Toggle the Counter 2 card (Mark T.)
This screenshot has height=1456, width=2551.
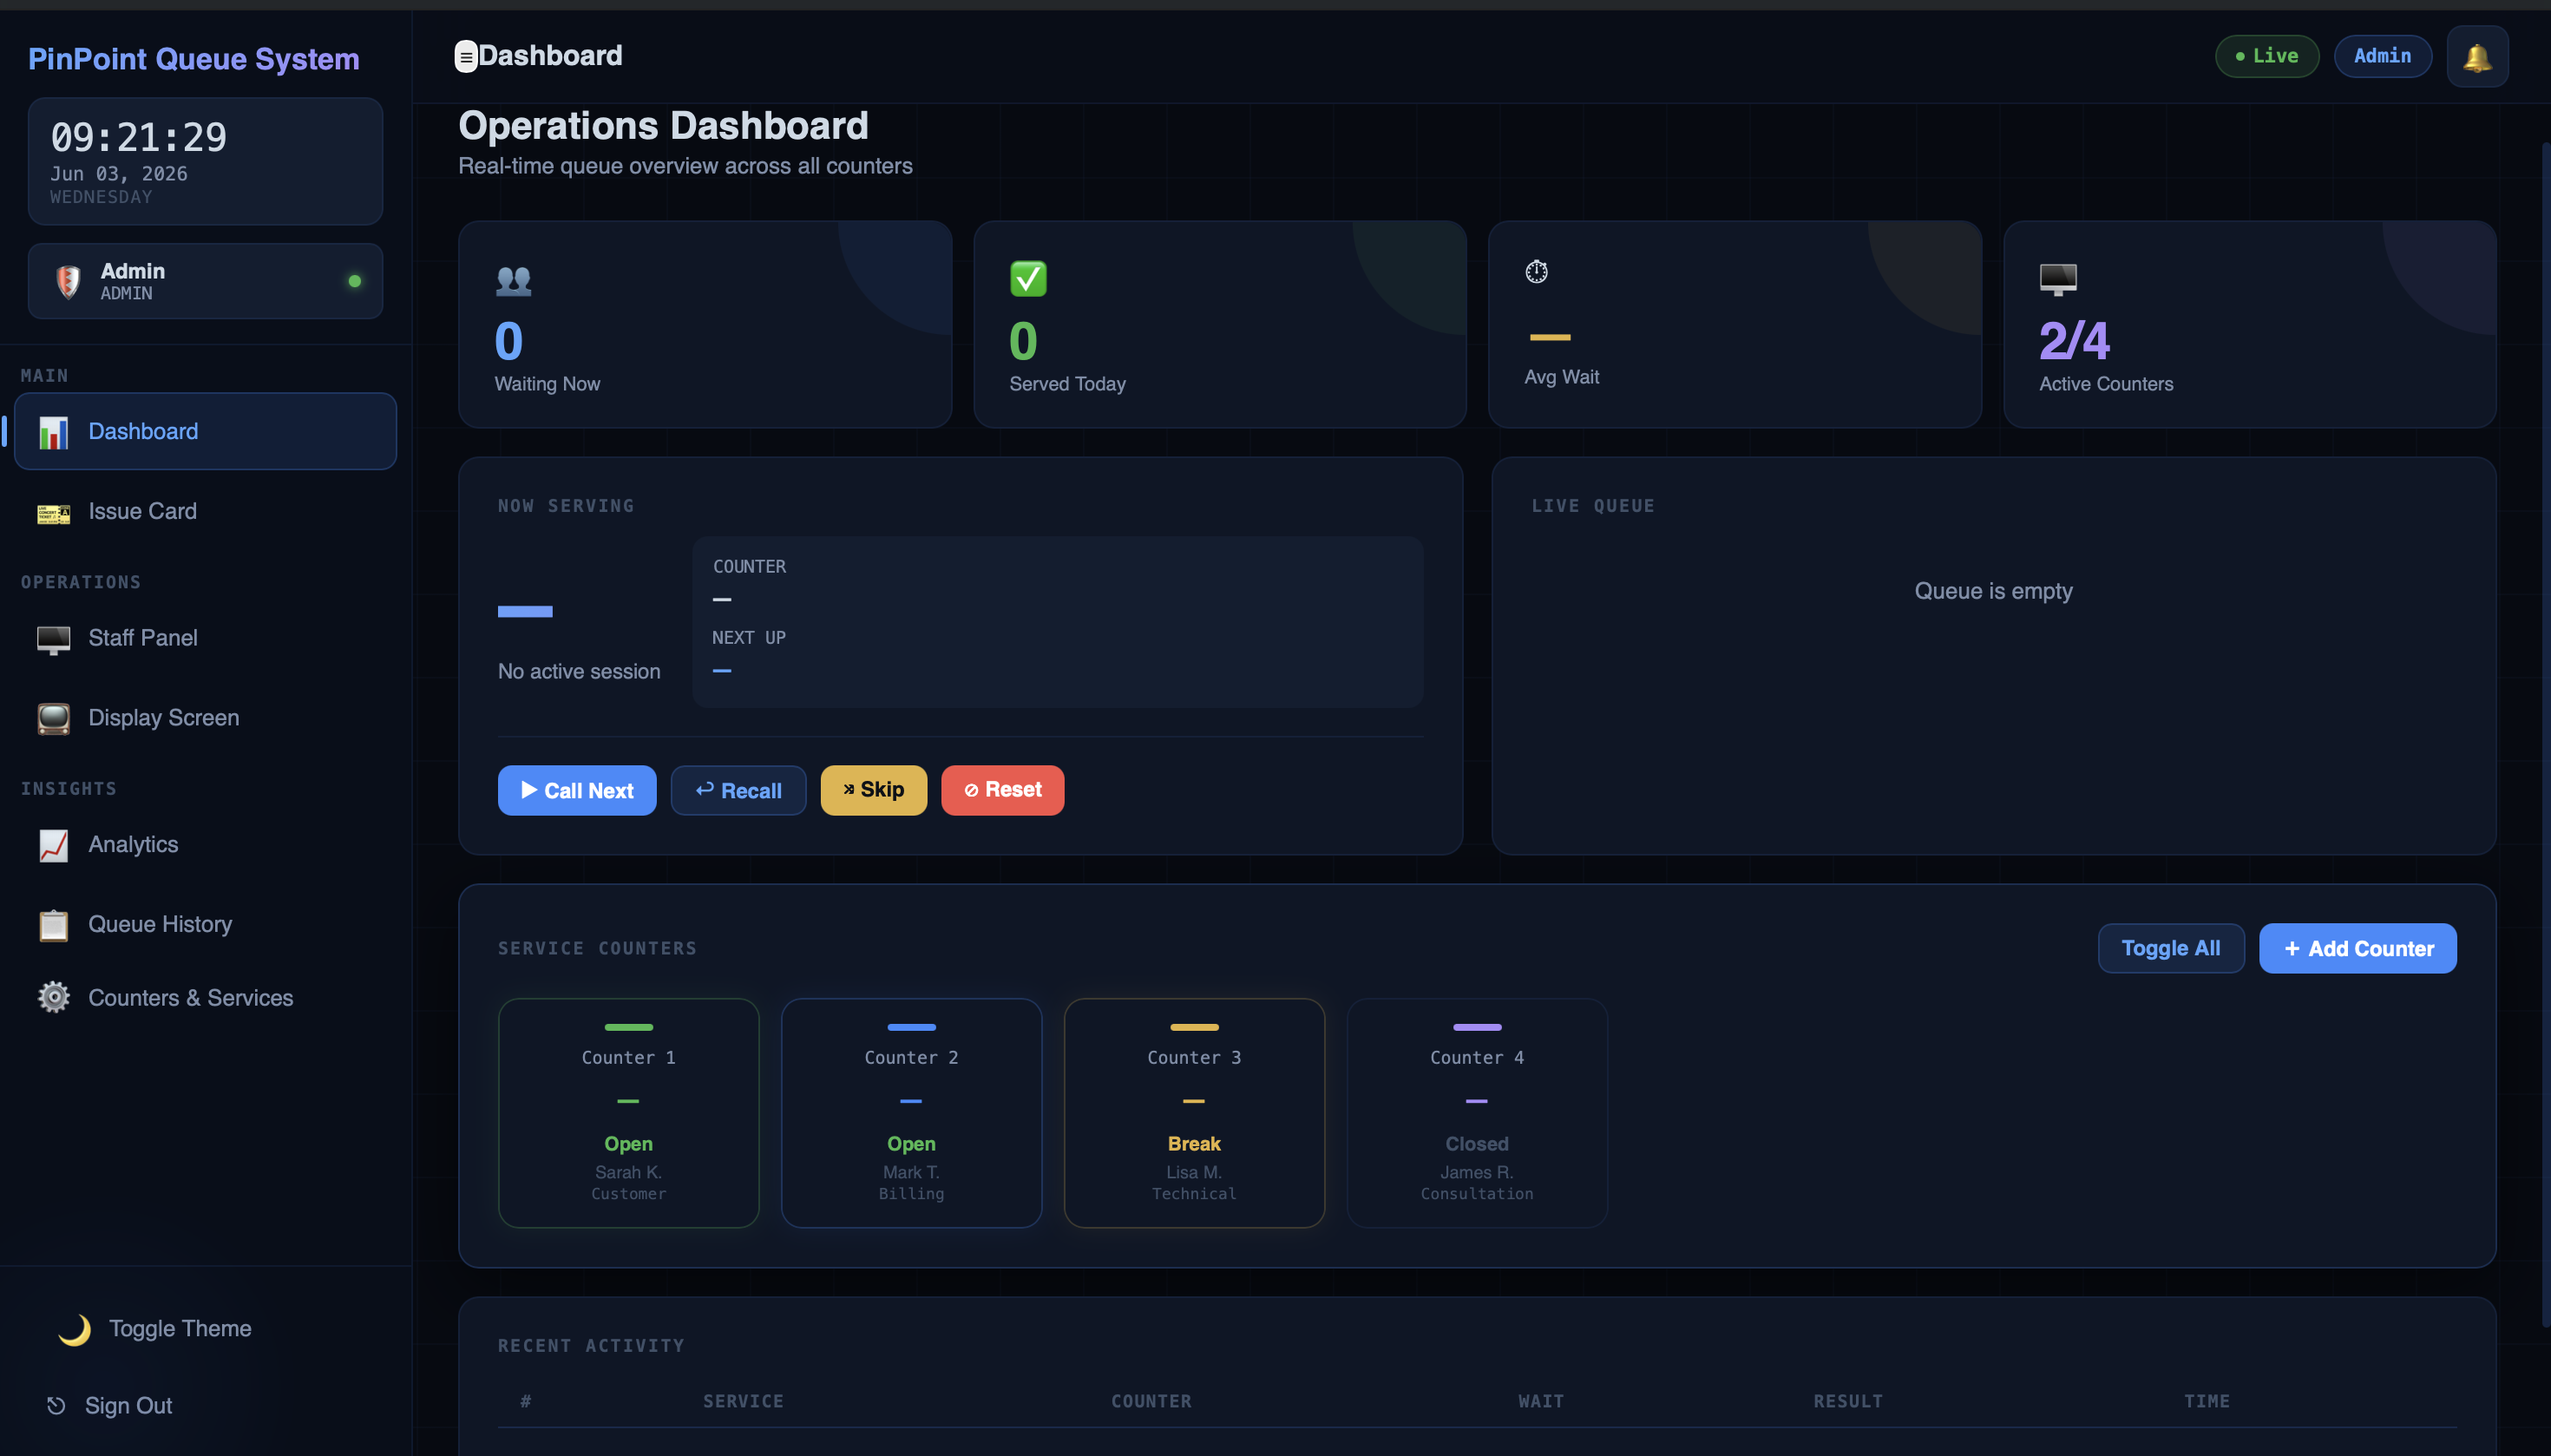[x=911, y=1113]
